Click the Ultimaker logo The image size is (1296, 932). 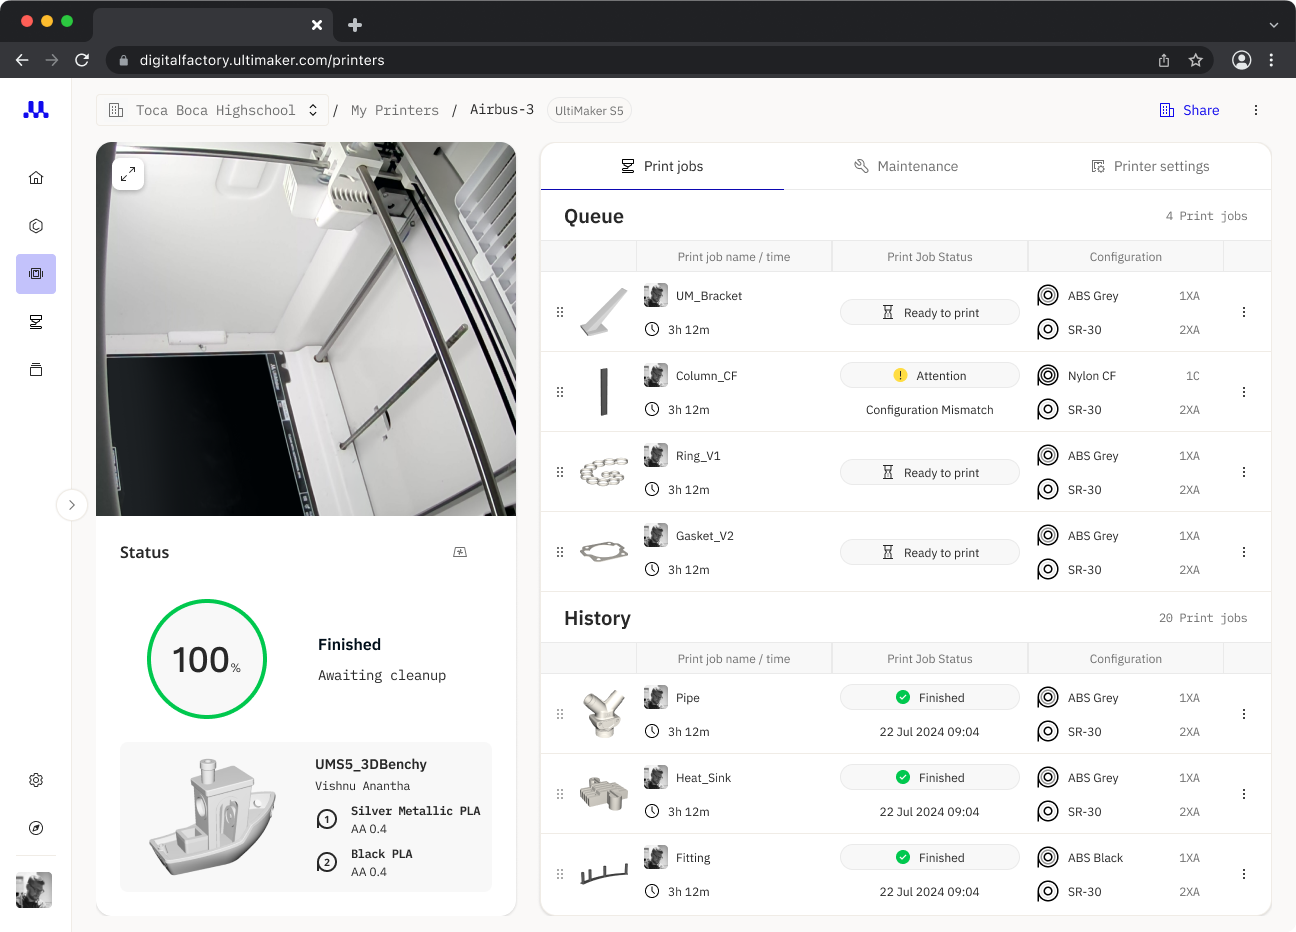pos(36,110)
